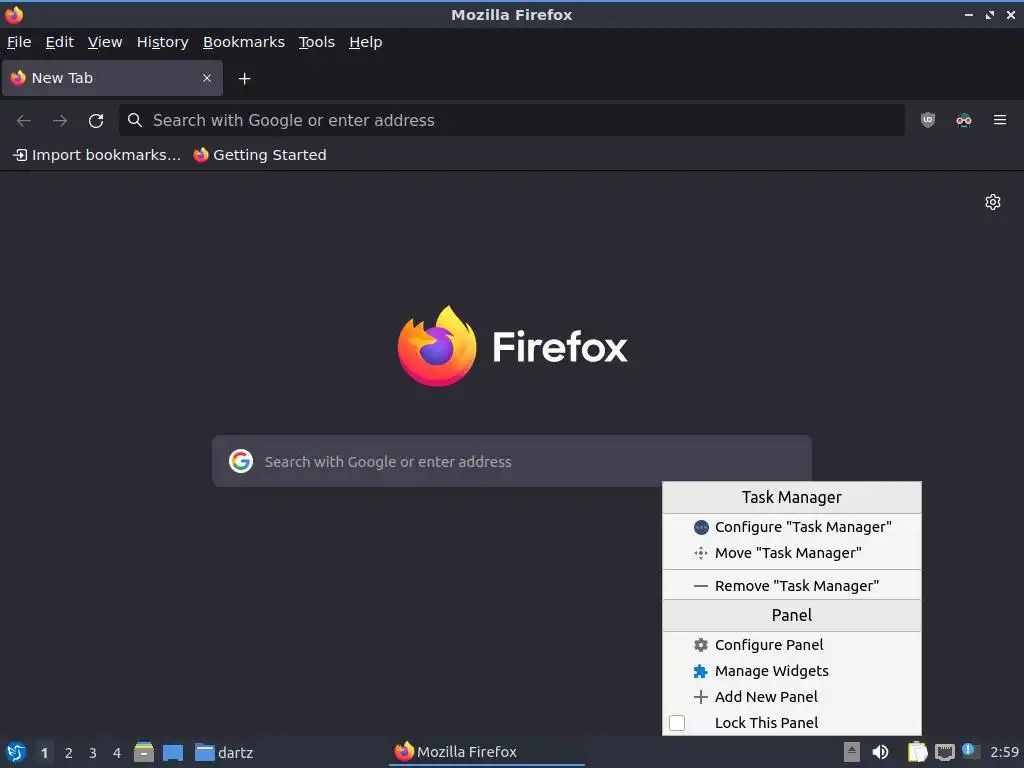Open the uBlock Origin shield icon
Image resolution: width=1024 pixels, height=768 pixels.
928,120
